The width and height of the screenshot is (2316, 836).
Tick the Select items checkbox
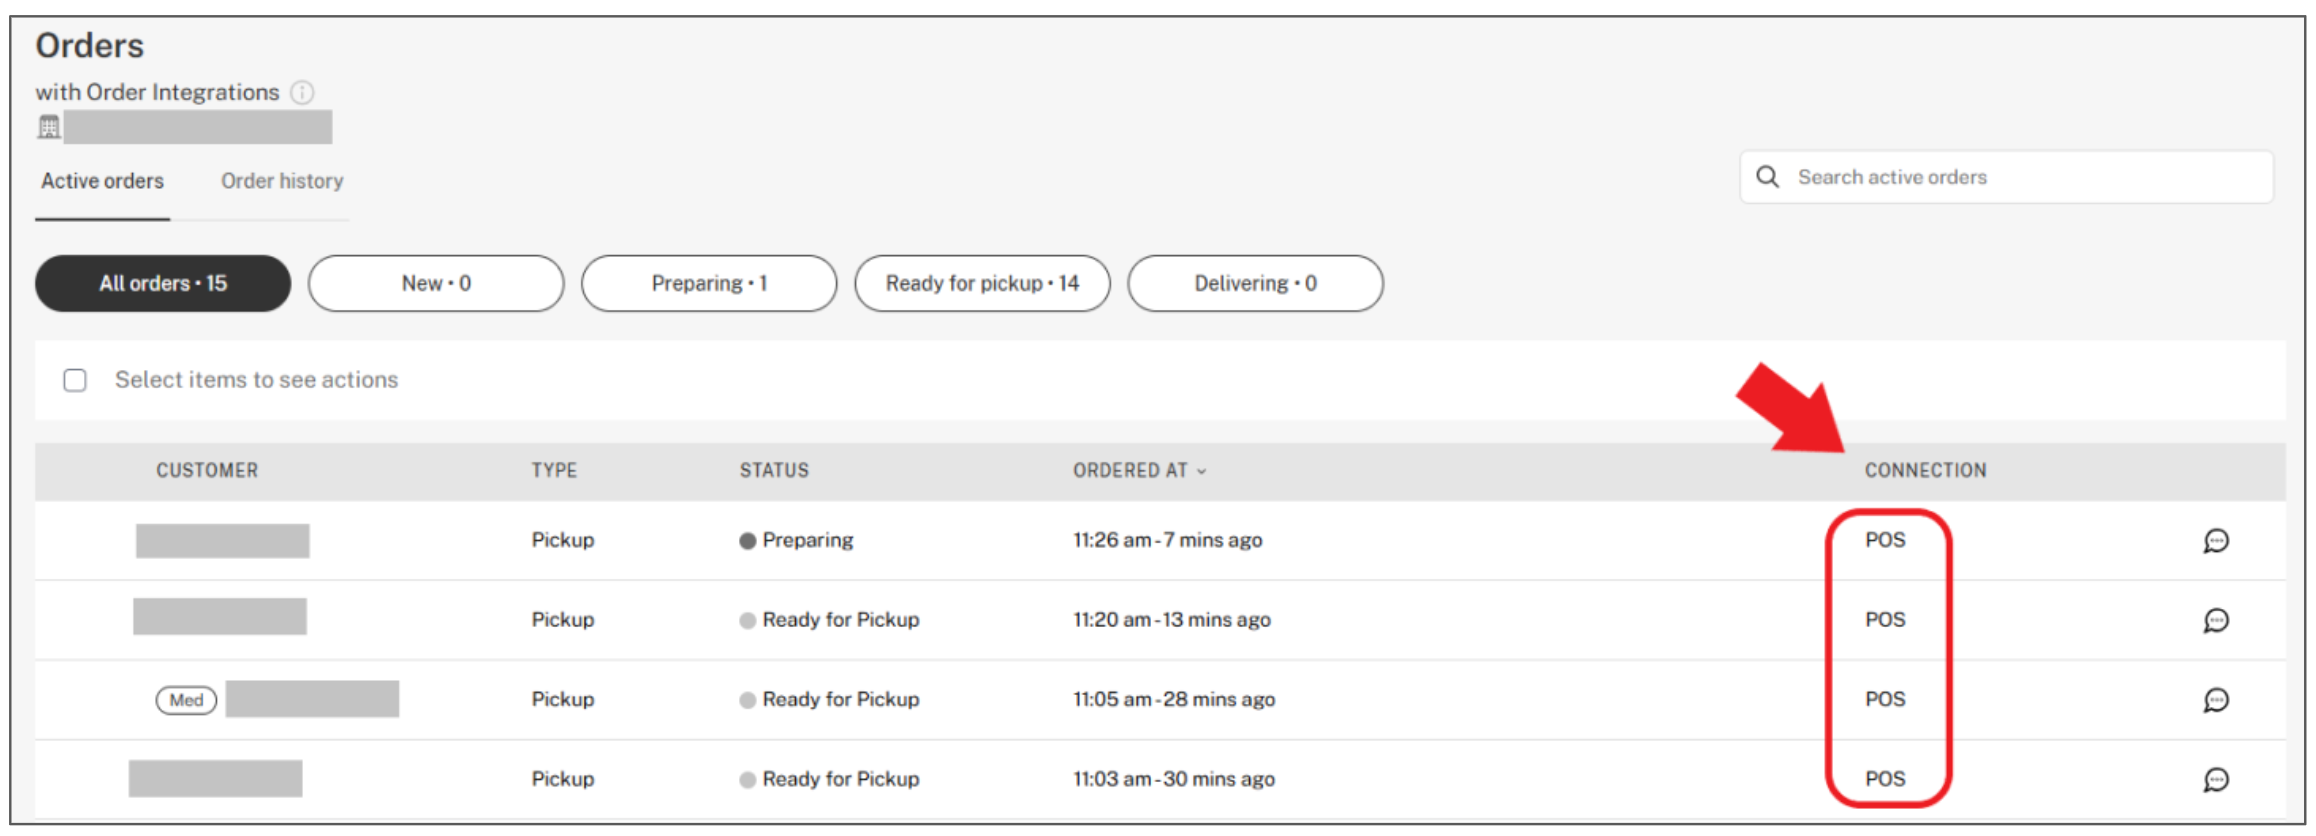point(75,380)
